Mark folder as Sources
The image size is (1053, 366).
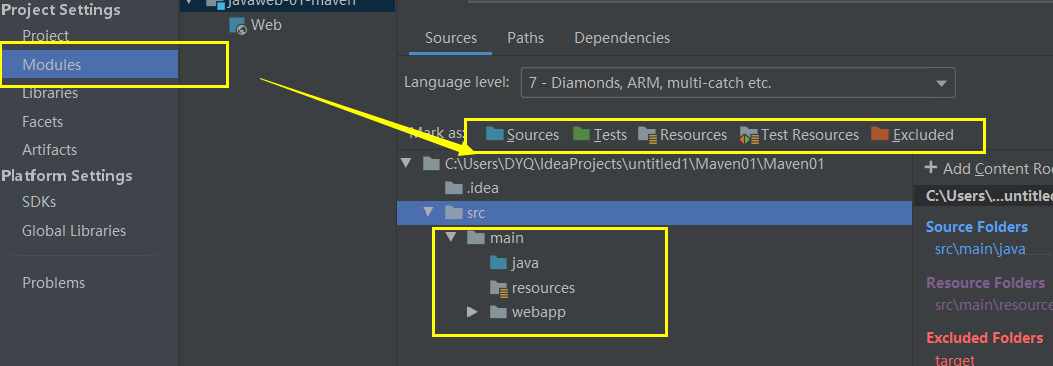point(522,135)
